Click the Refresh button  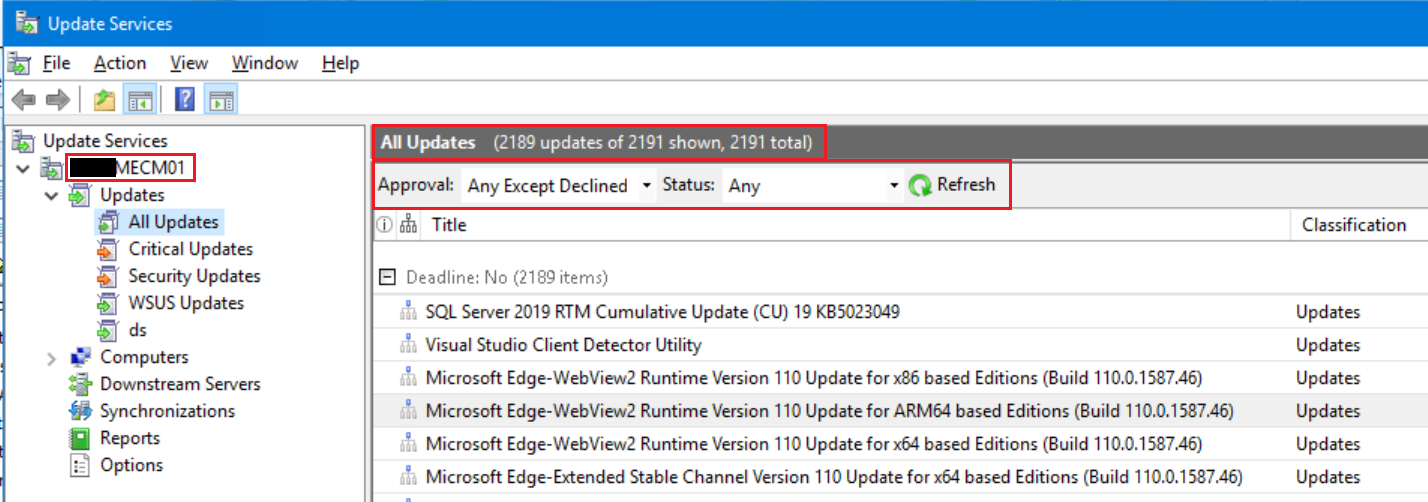(x=952, y=185)
